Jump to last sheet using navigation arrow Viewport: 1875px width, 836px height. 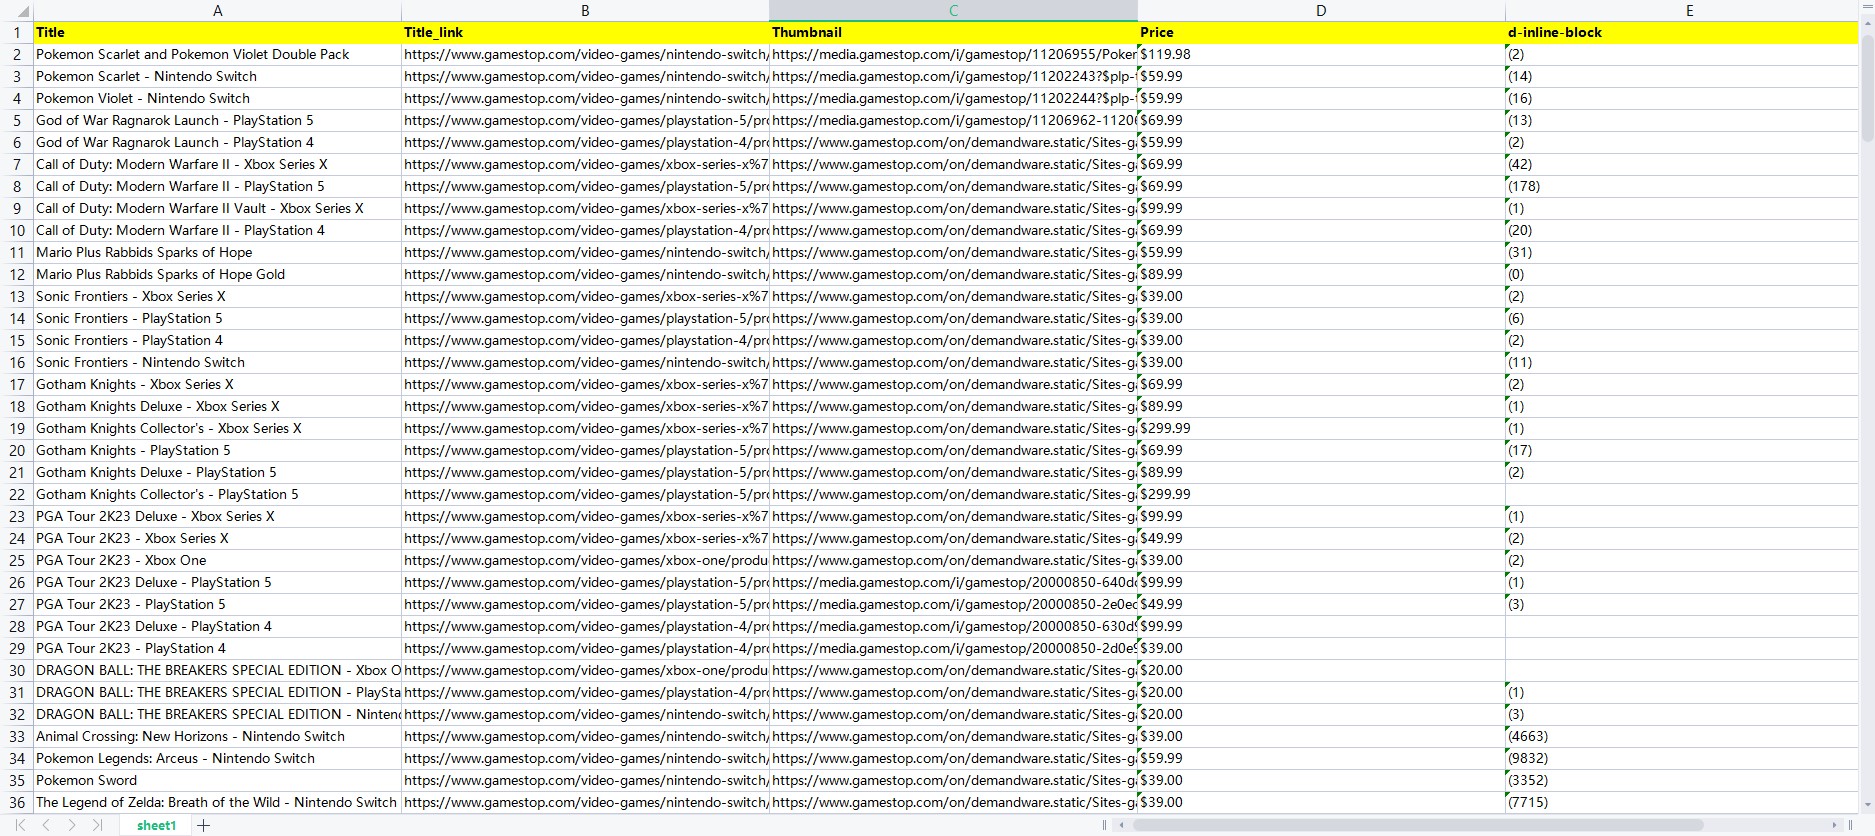pyautogui.click(x=97, y=825)
